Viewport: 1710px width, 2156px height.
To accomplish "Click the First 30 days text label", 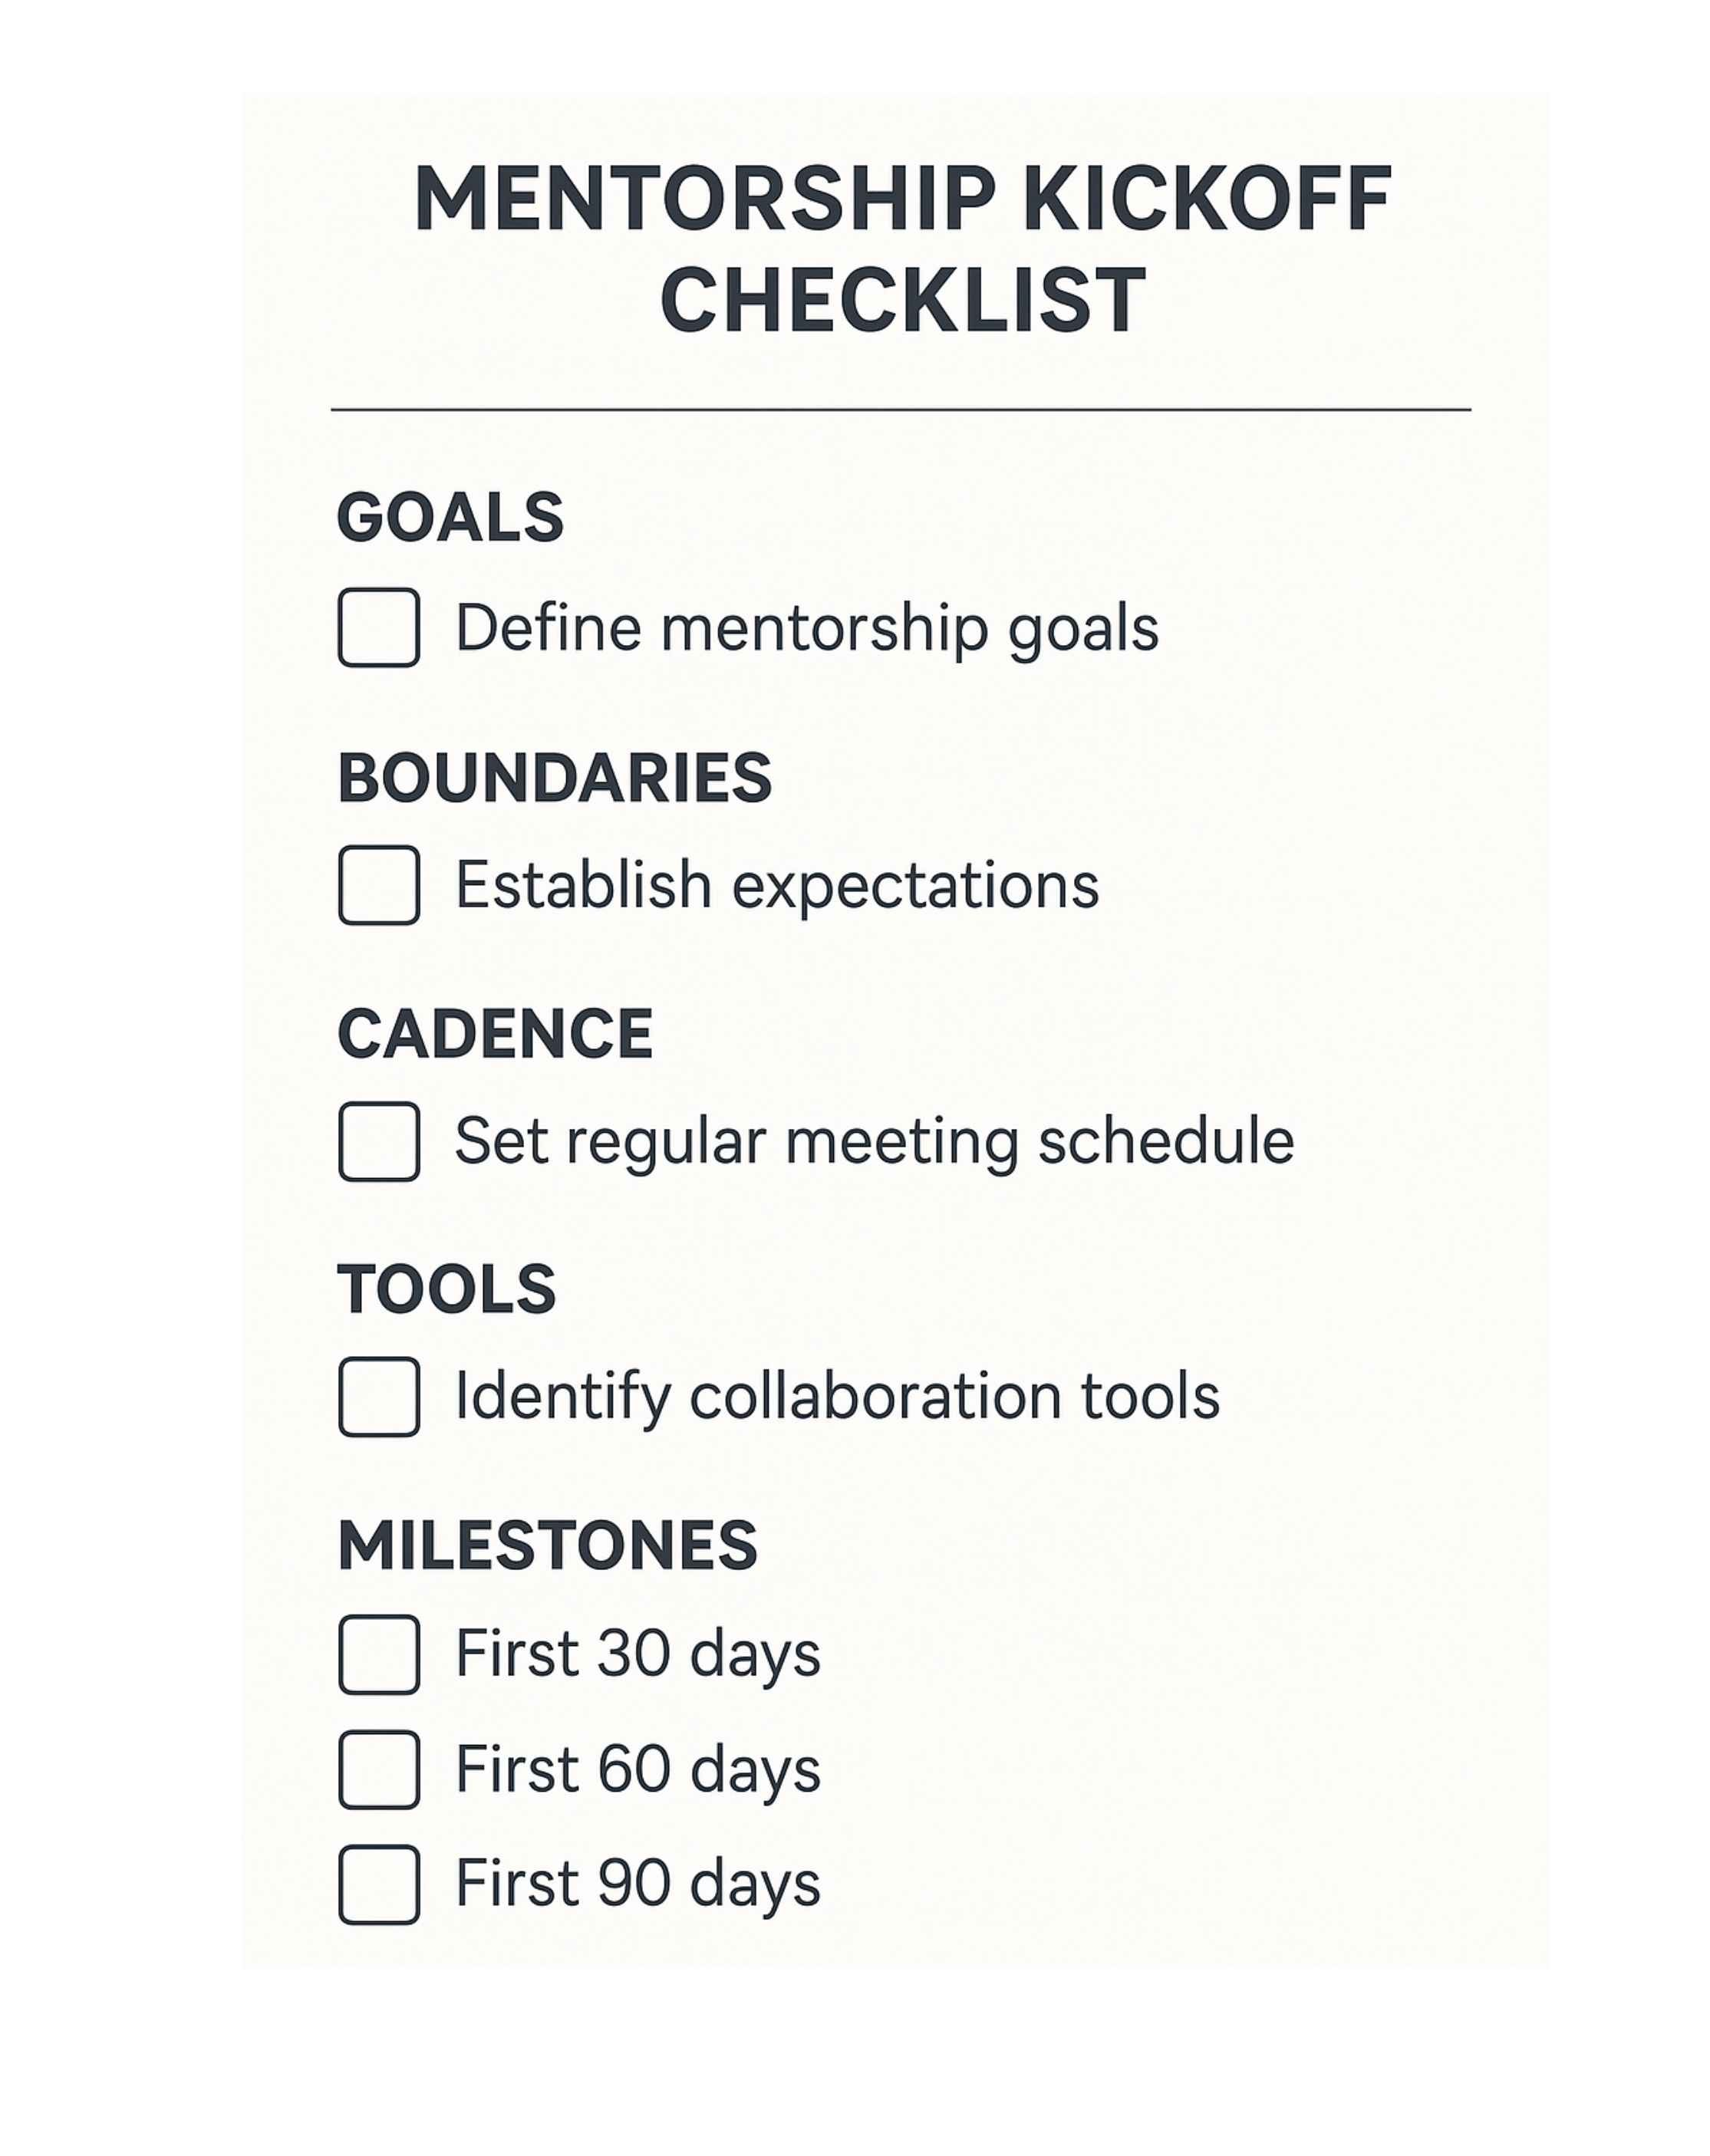I will click(x=638, y=1654).
